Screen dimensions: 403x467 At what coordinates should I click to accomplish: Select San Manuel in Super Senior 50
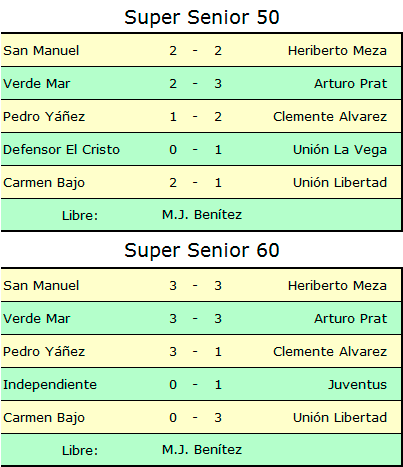[x=41, y=51]
